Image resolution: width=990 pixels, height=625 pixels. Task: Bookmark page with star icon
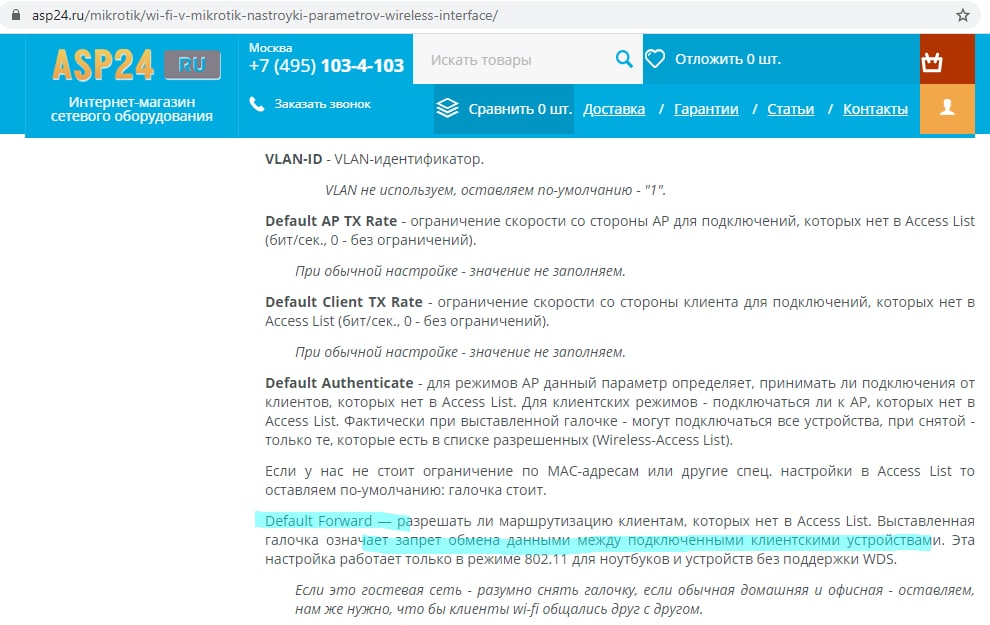(962, 15)
